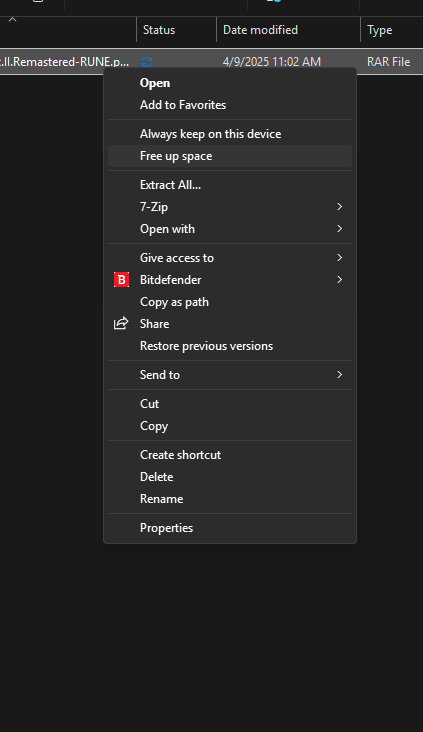Expand the Give access to chevron
The height and width of the screenshot is (732, 423).
tap(339, 257)
